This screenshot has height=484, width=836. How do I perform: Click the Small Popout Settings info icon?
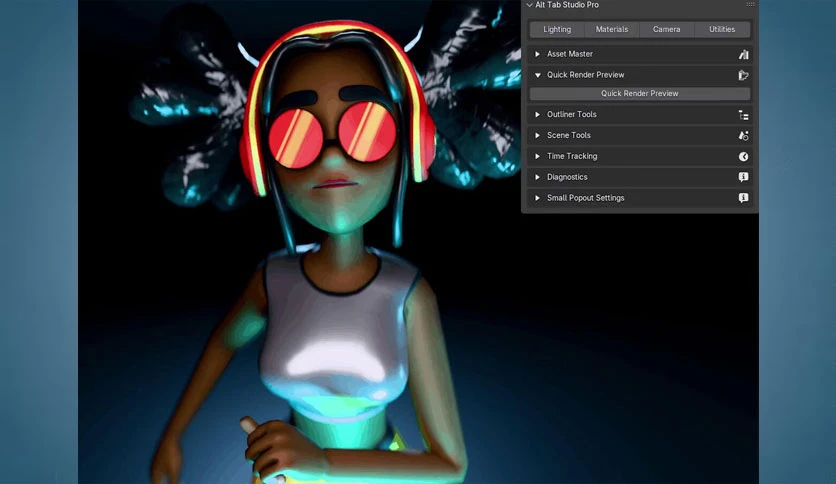click(x=743, y=198)
